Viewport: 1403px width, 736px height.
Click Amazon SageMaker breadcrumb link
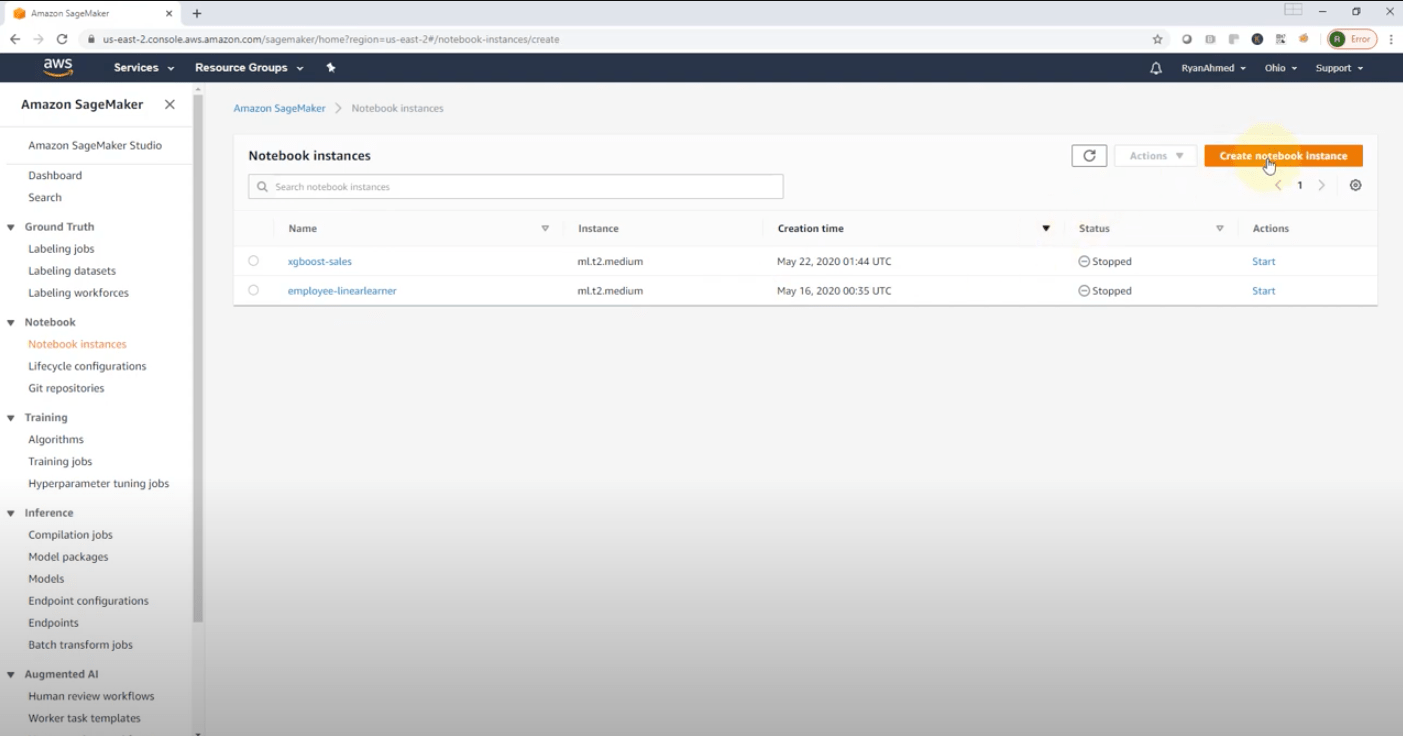click(x=279, y=108)
